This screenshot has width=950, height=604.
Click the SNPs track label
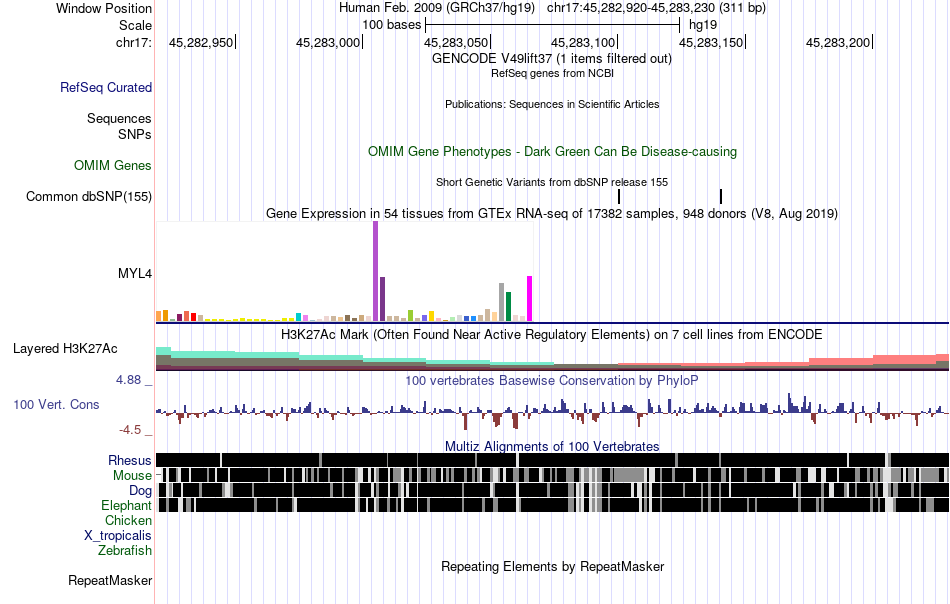click(x=135, y=134)
